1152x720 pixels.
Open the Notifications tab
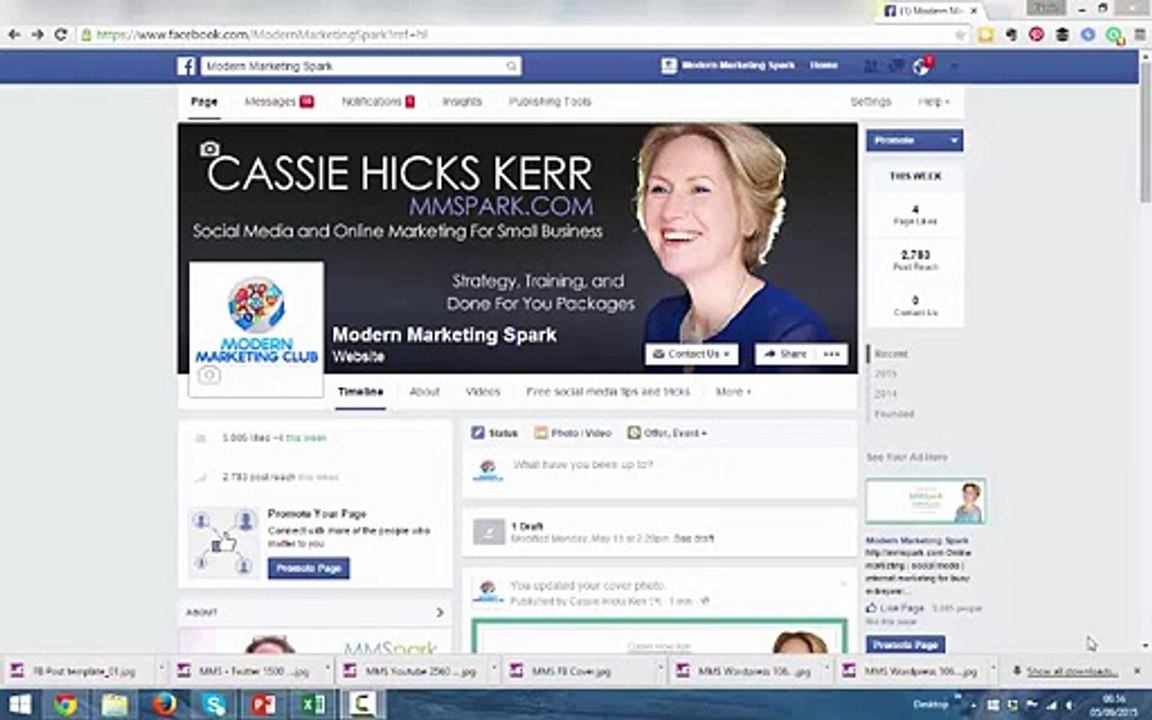tap(378, 101)
